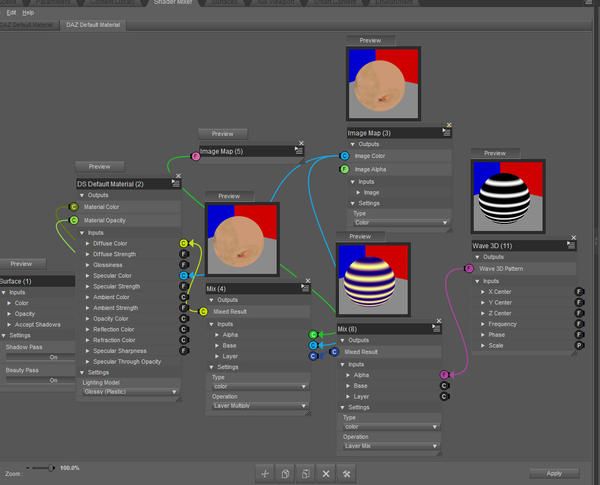Select the Surface (1) brick title bar
This screenshot has height=485, width=600.
[x=37, y=281]
